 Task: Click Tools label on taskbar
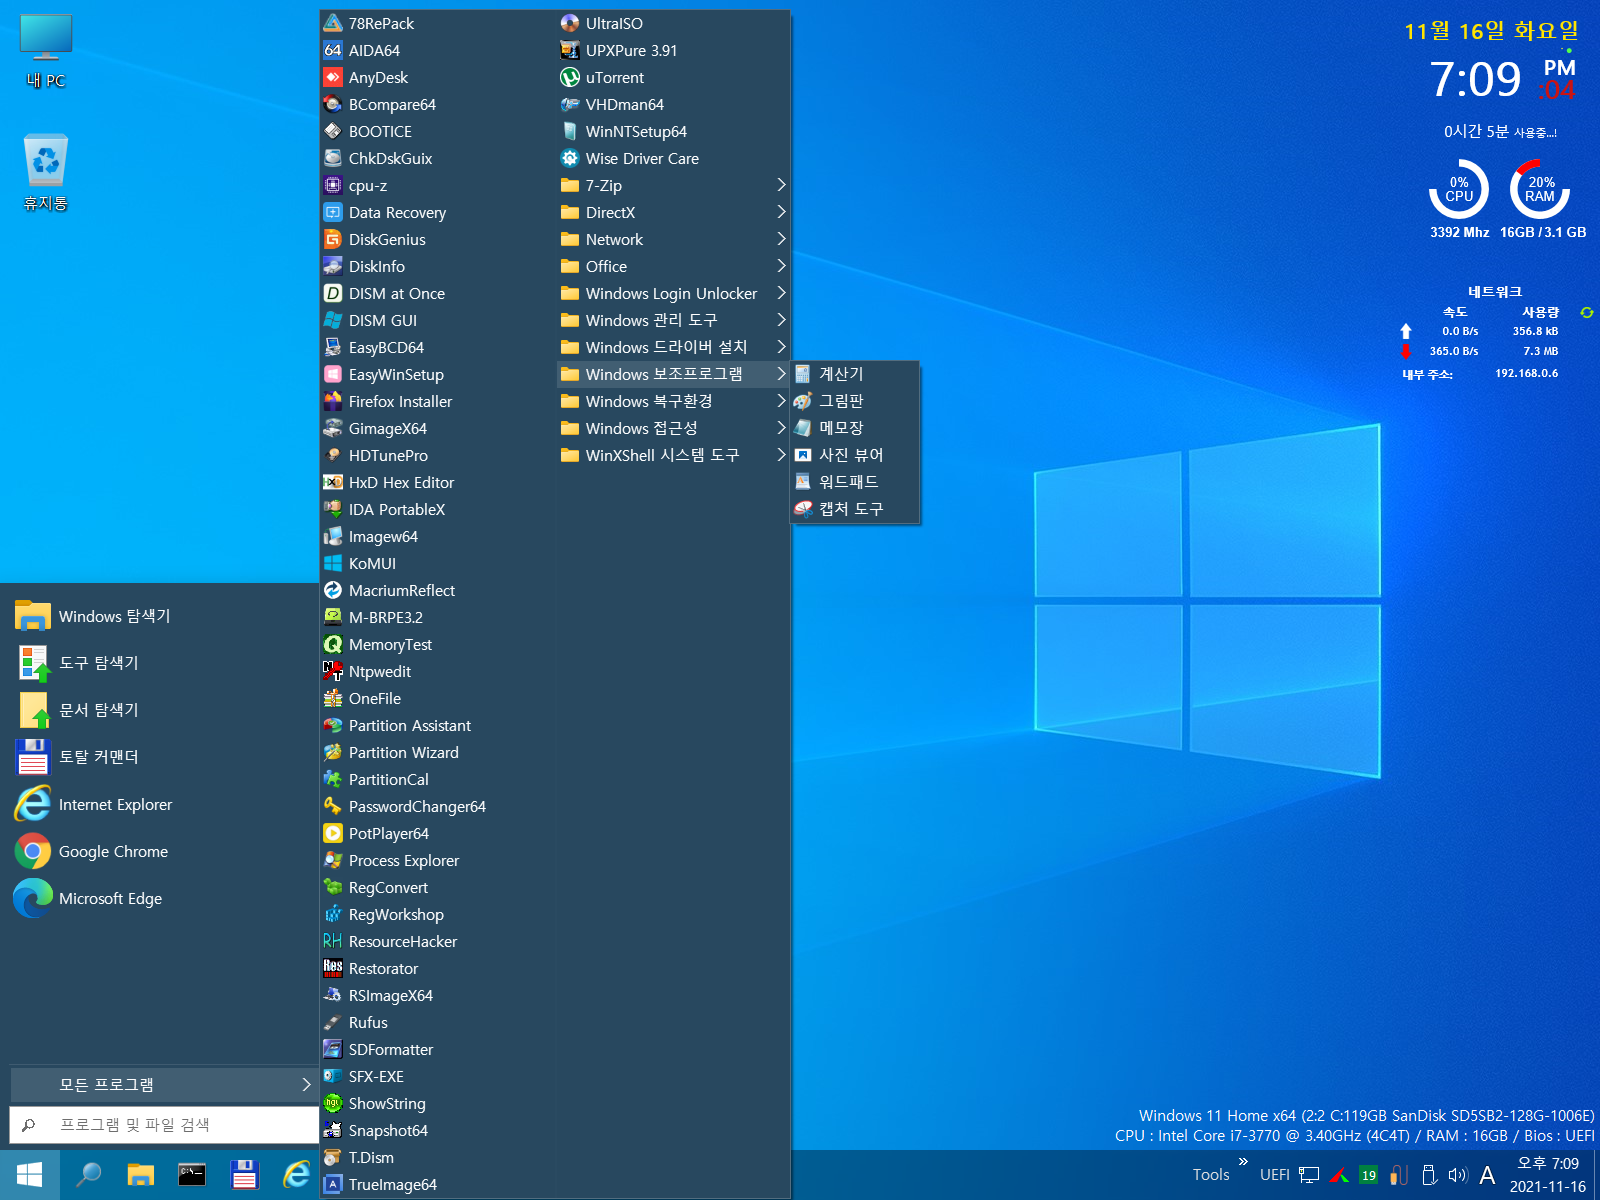tap(1211, 1175)
